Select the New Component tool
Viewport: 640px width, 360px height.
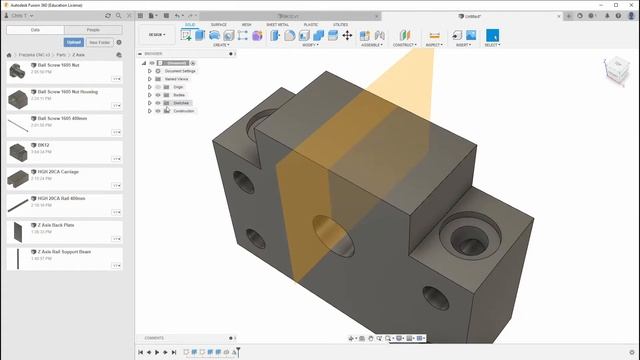coord(364,36)
